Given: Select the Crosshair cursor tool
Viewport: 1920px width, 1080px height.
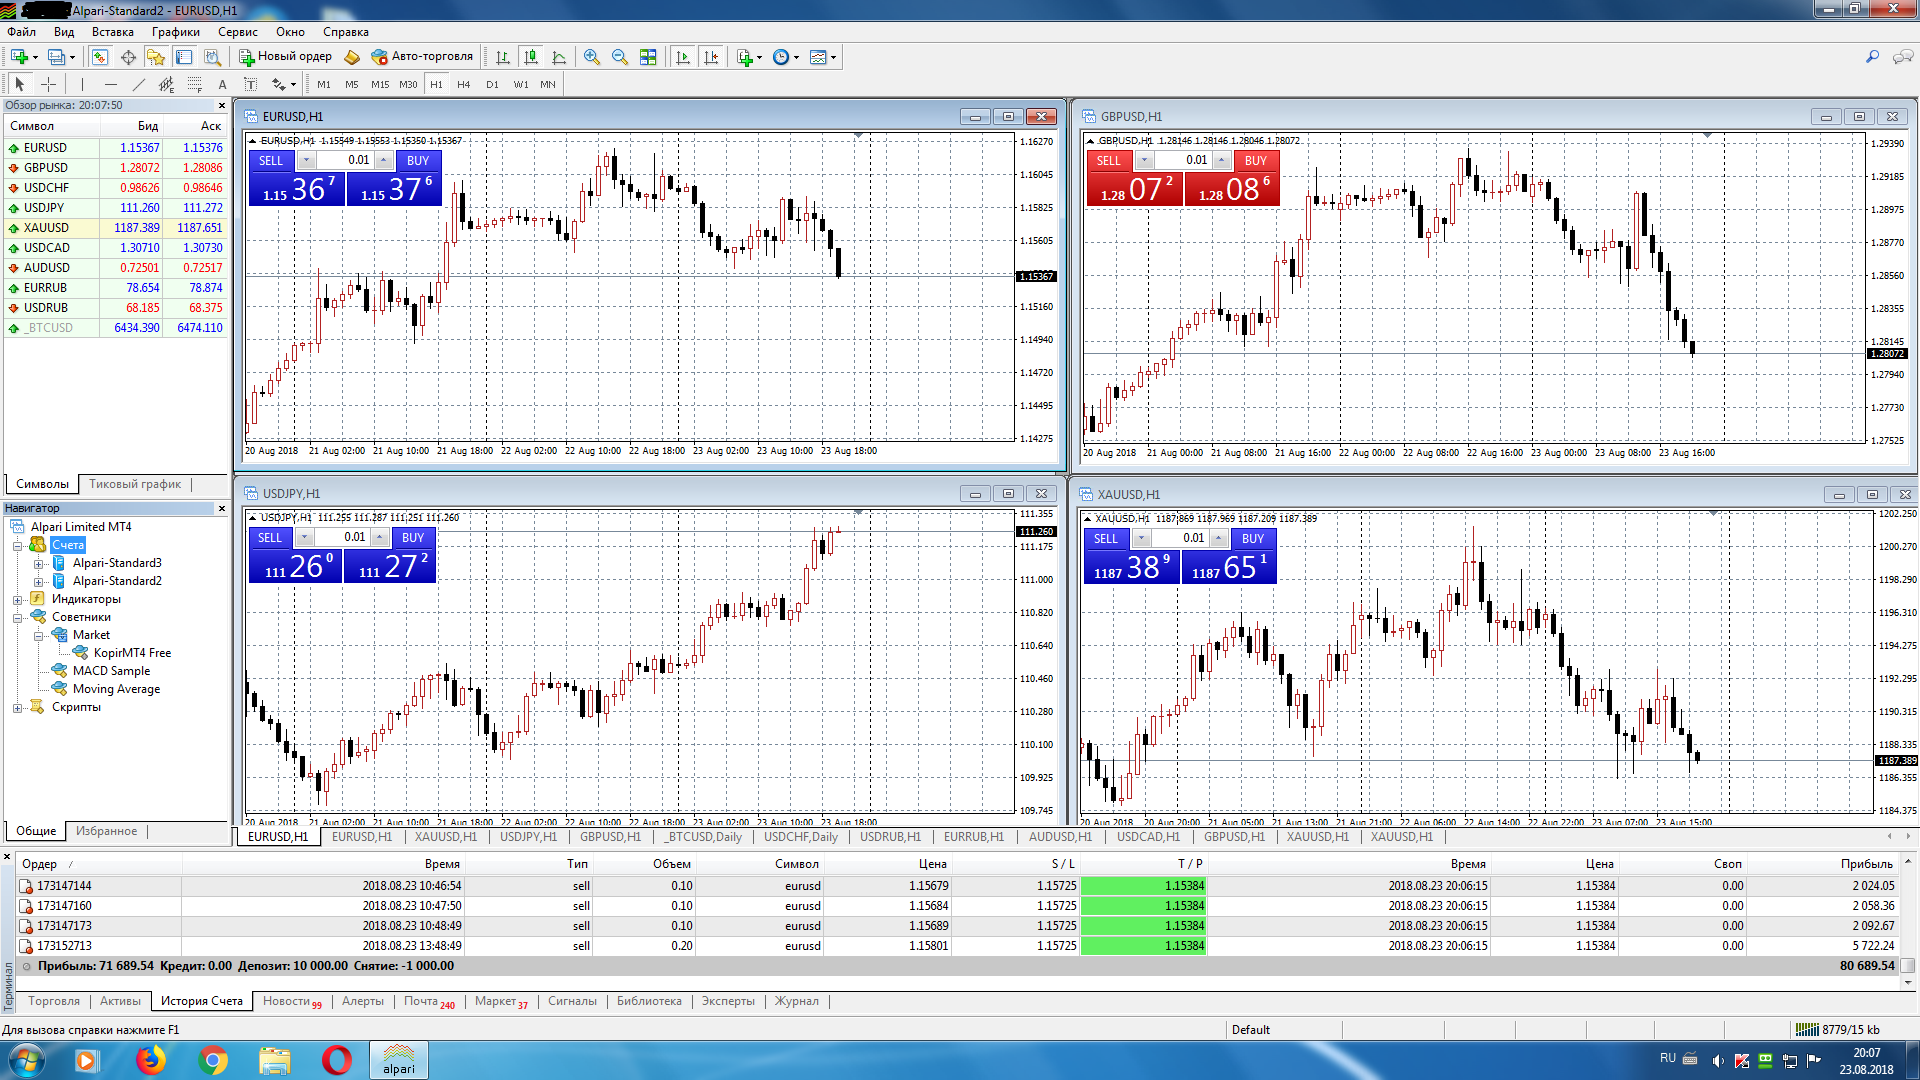Looking at the screenshot, I should (48, 85).
